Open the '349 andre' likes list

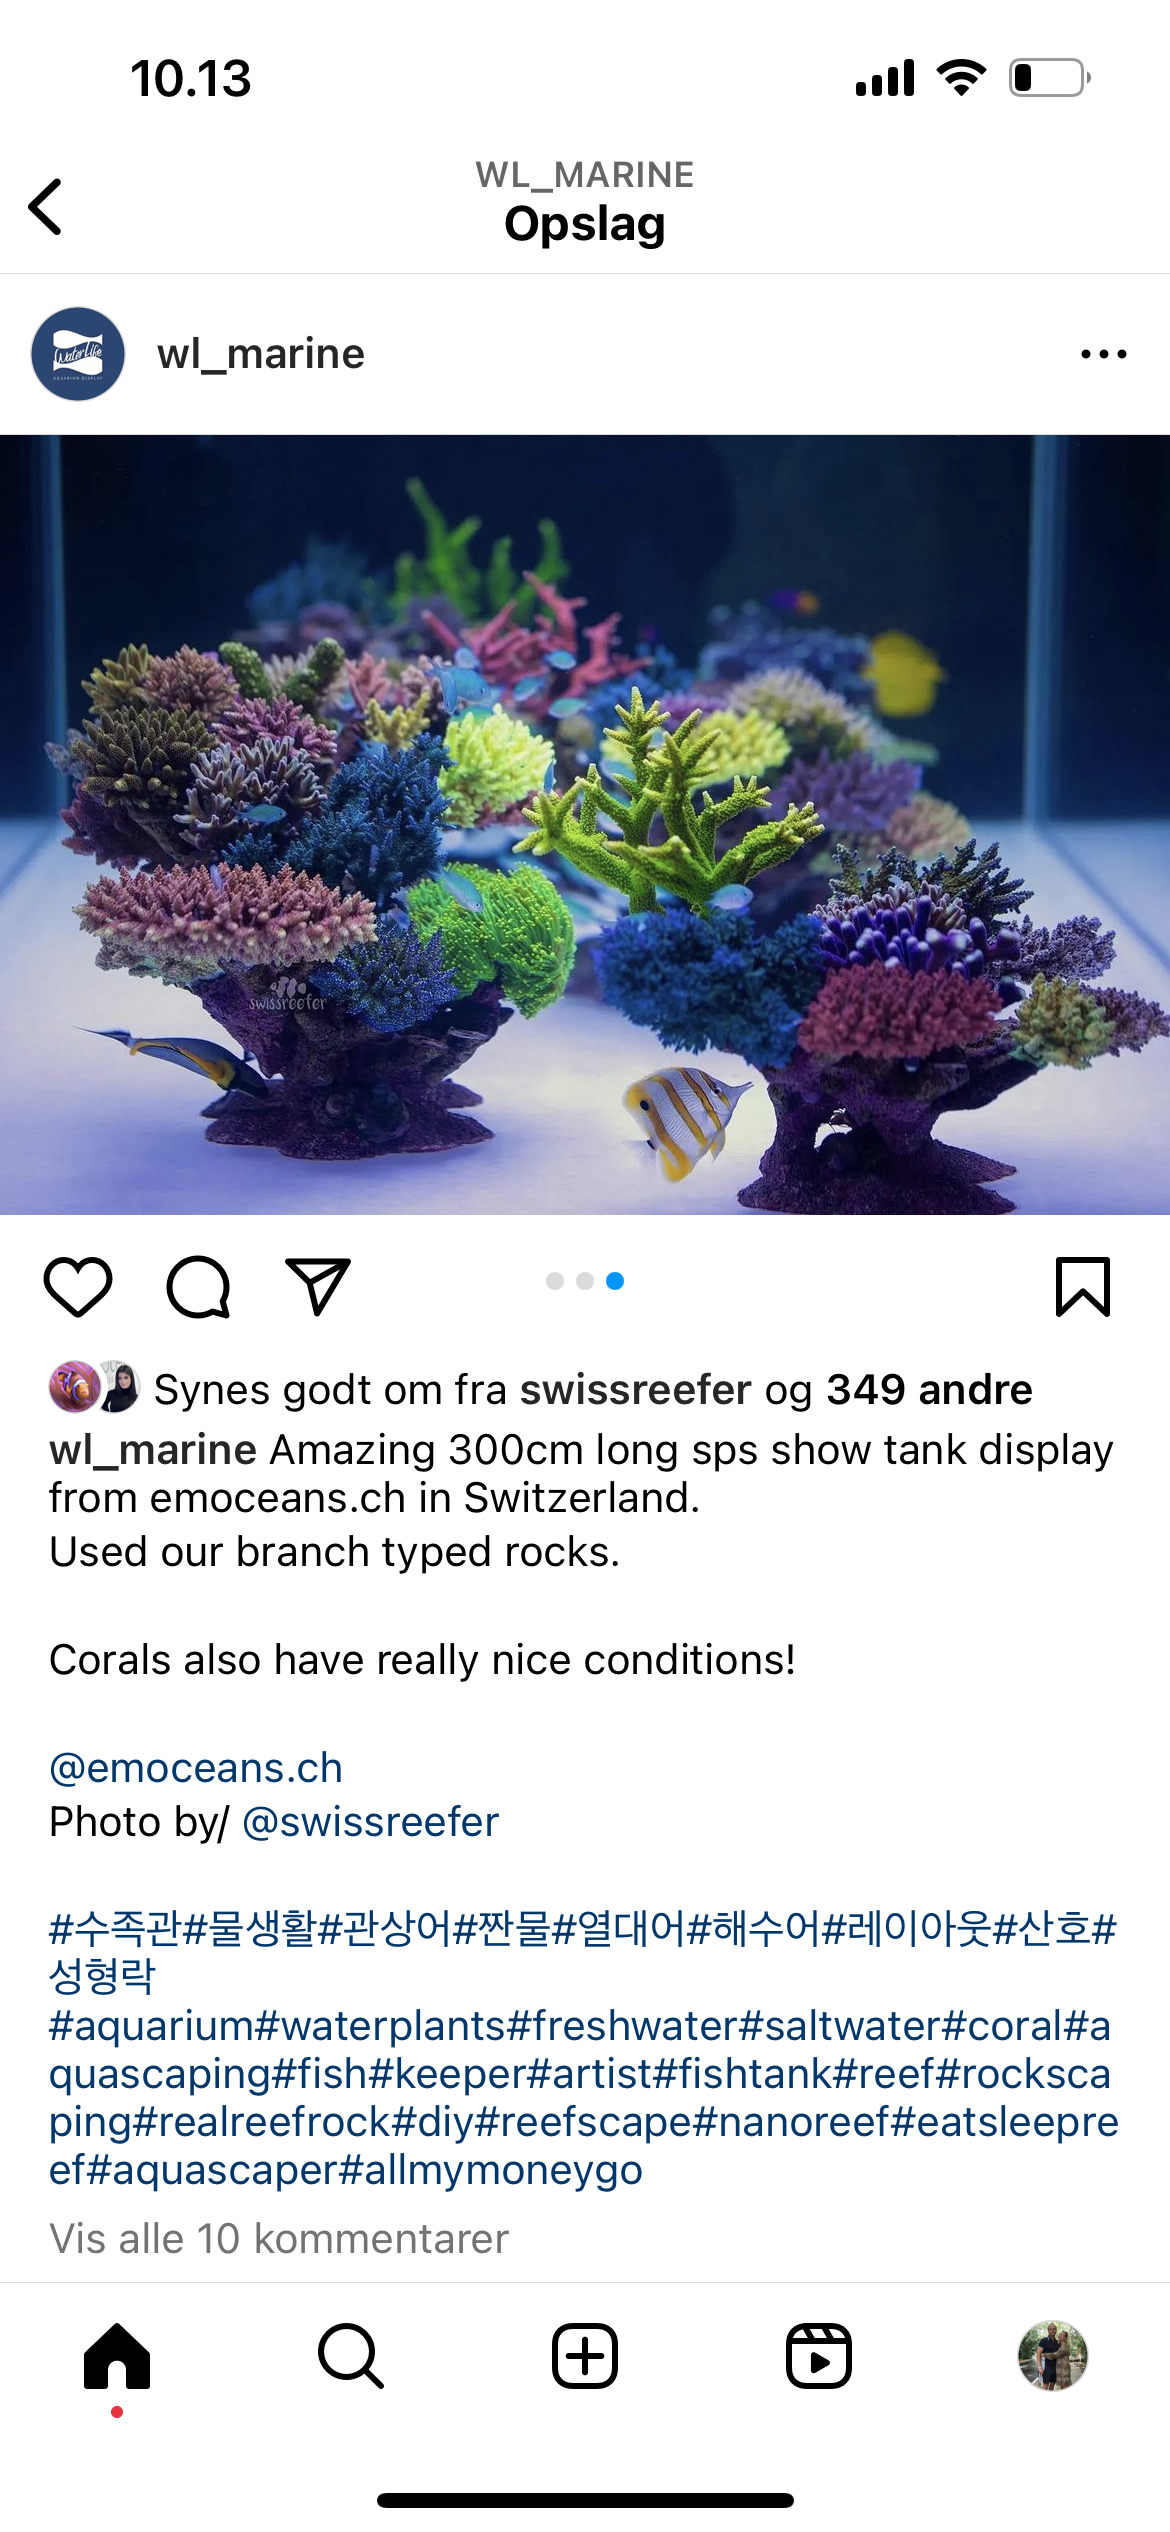pyautogui.click(x=929, y=1390)
